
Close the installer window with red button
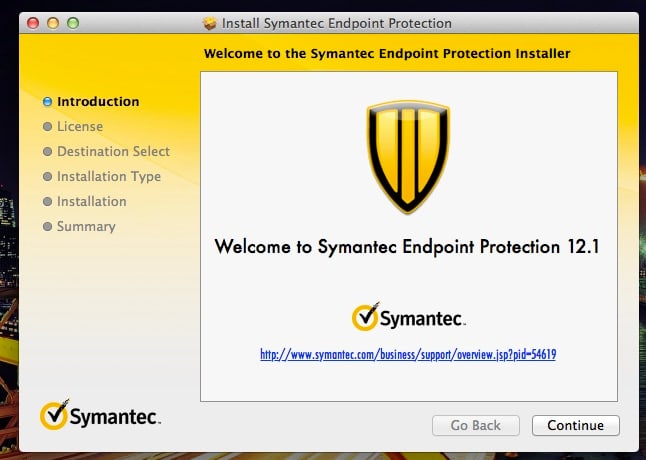pyautogui.click(x=33, y=23)
